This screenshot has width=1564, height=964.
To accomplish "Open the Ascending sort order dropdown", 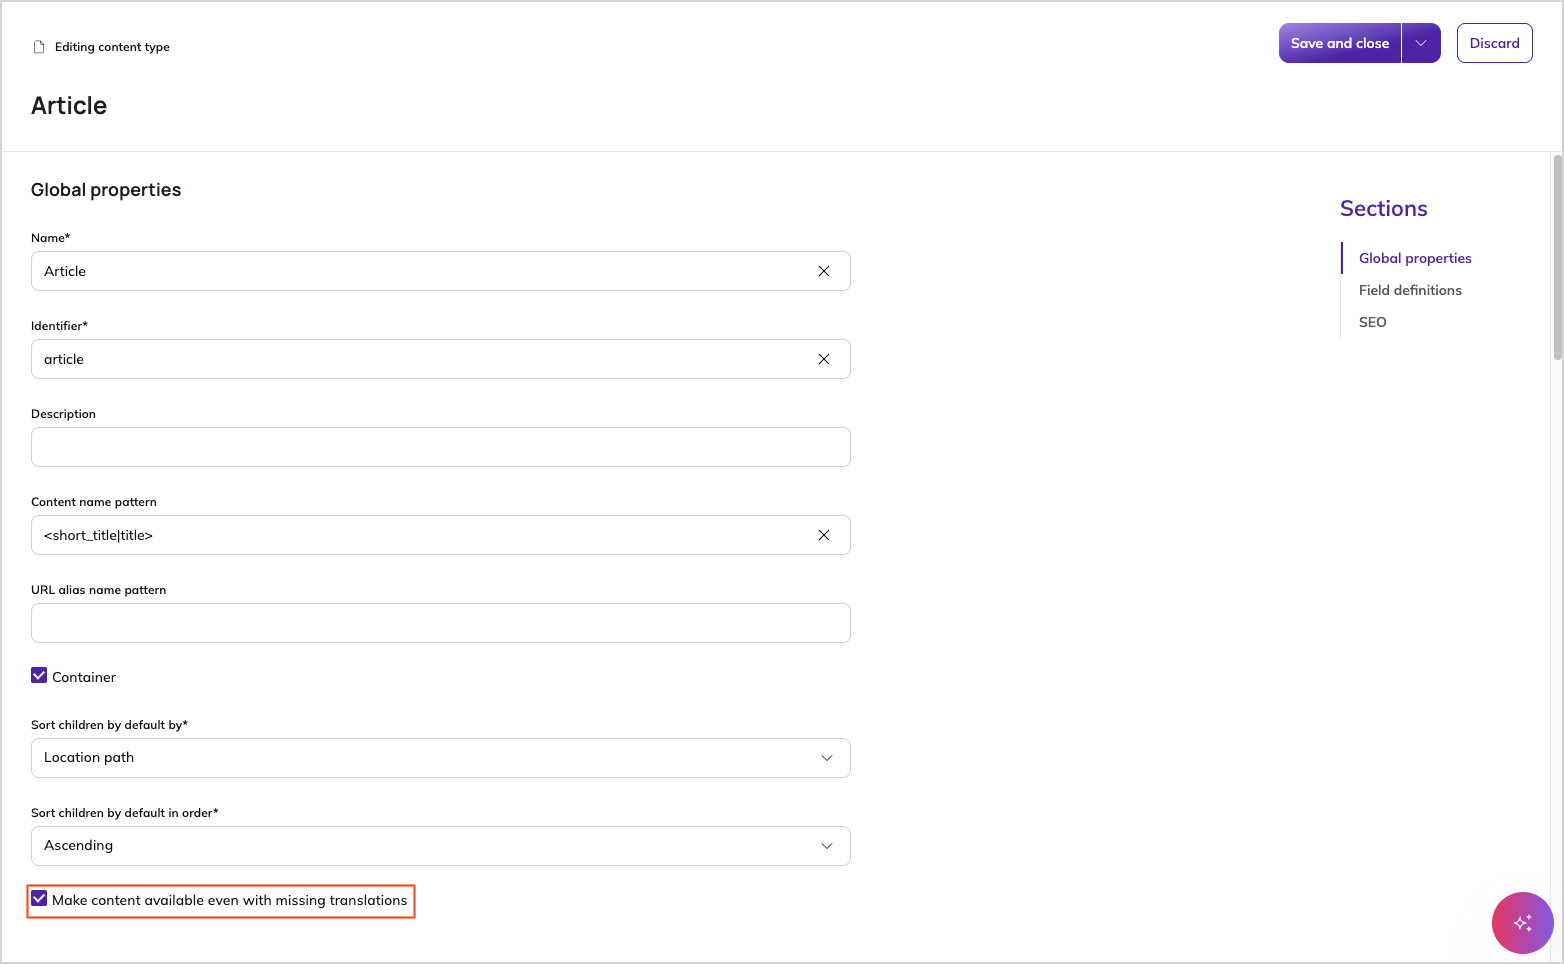I will (441, 846).
